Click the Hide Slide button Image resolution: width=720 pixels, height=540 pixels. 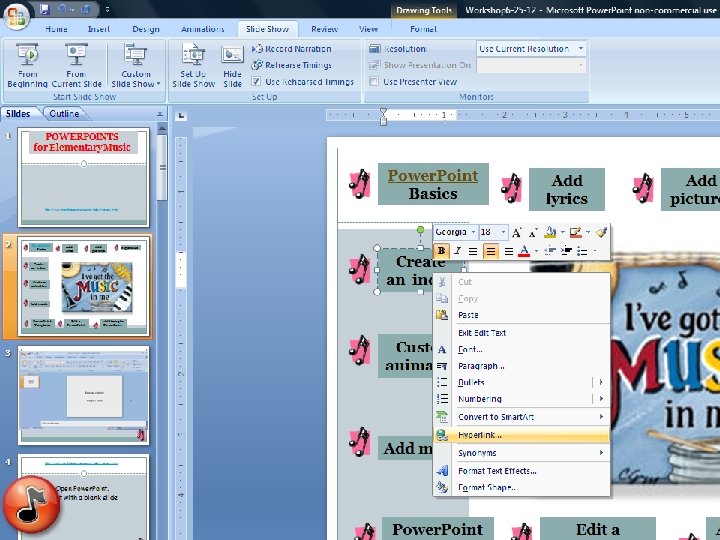232,65
